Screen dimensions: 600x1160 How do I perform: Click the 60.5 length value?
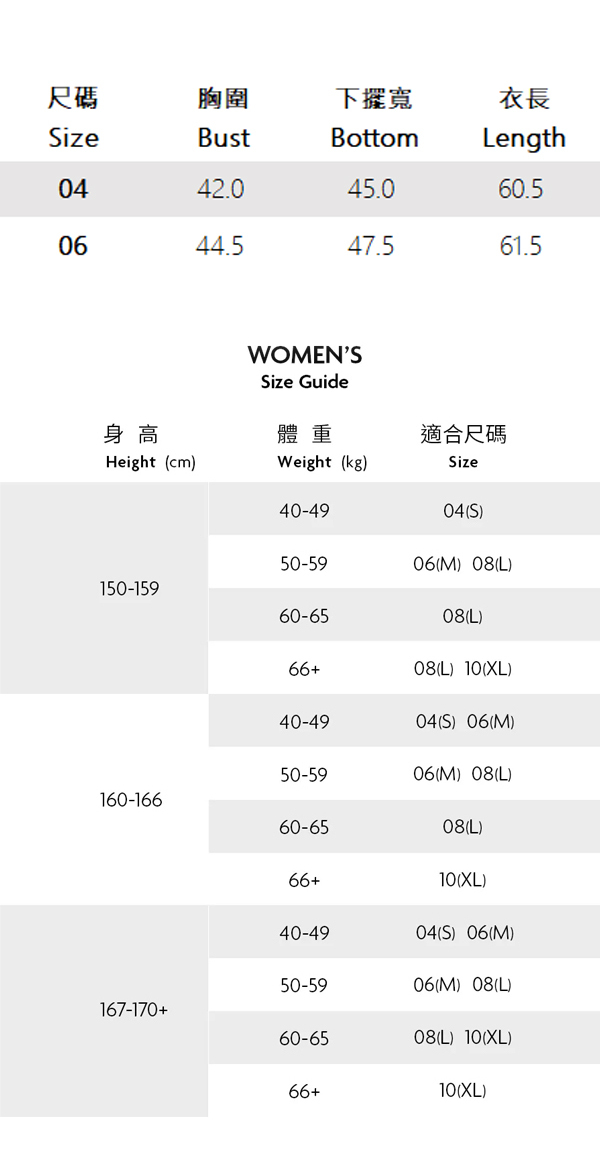point(521,189)
